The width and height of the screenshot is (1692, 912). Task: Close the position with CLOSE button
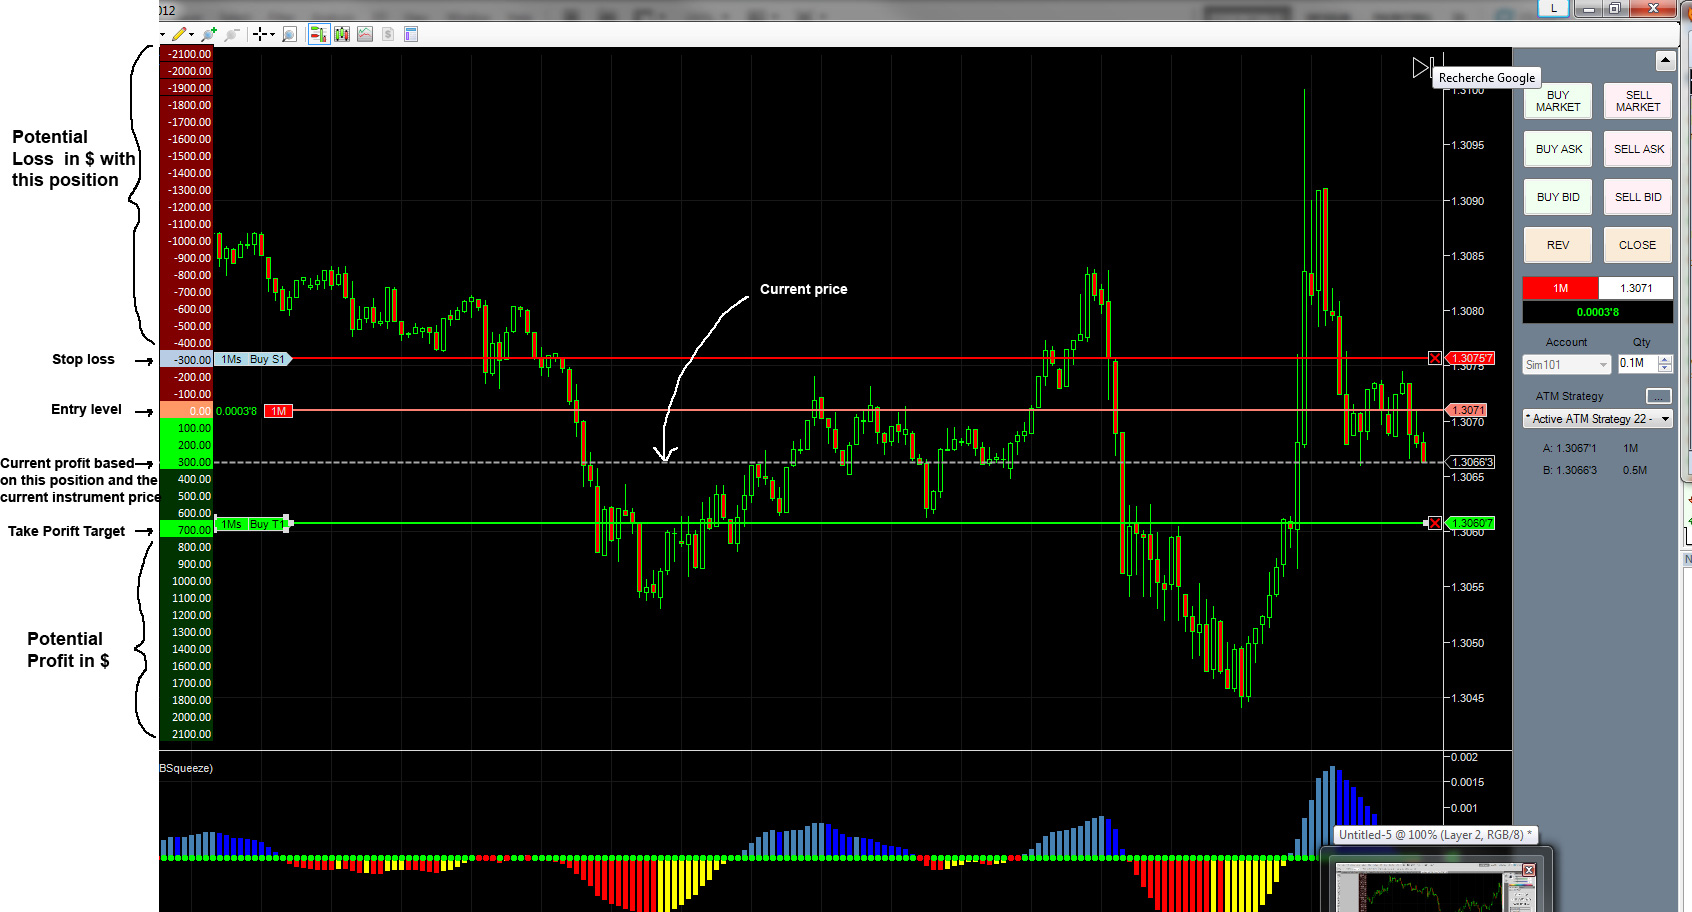[1638, 245]
